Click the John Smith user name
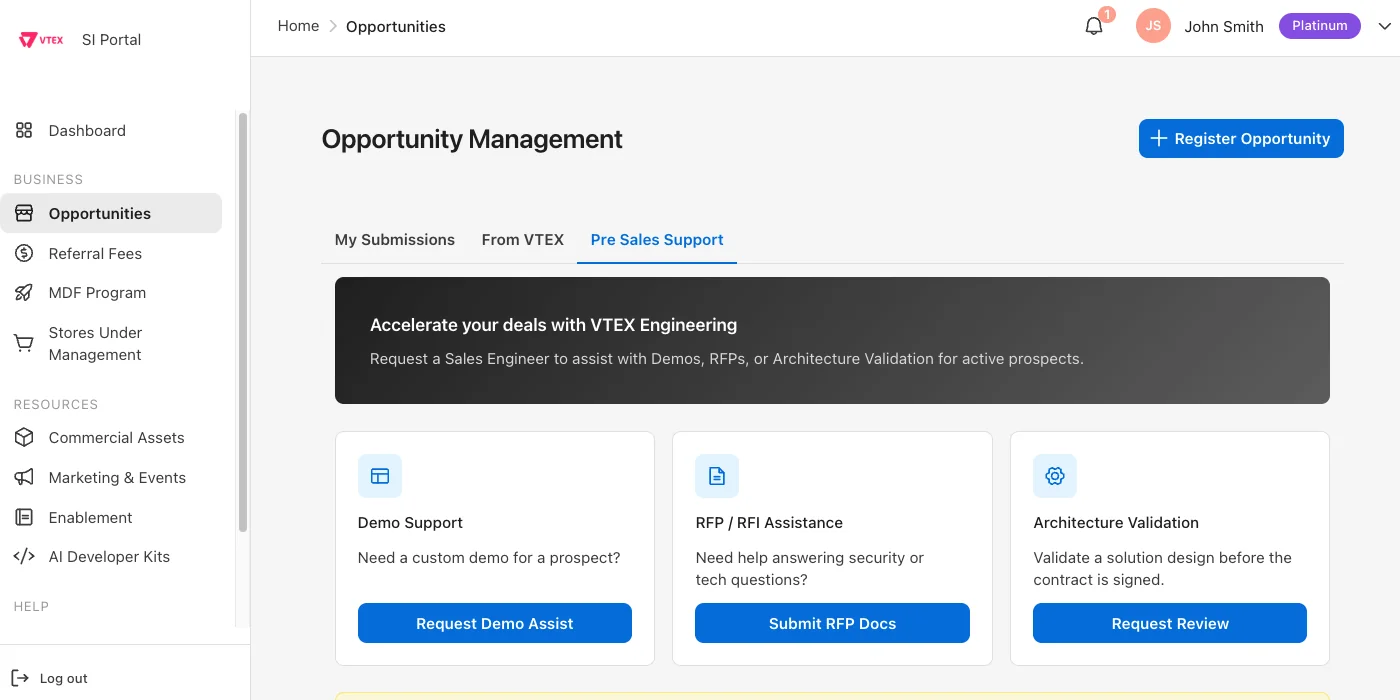The image size is (1400, 700). (x=1224, y=27)
